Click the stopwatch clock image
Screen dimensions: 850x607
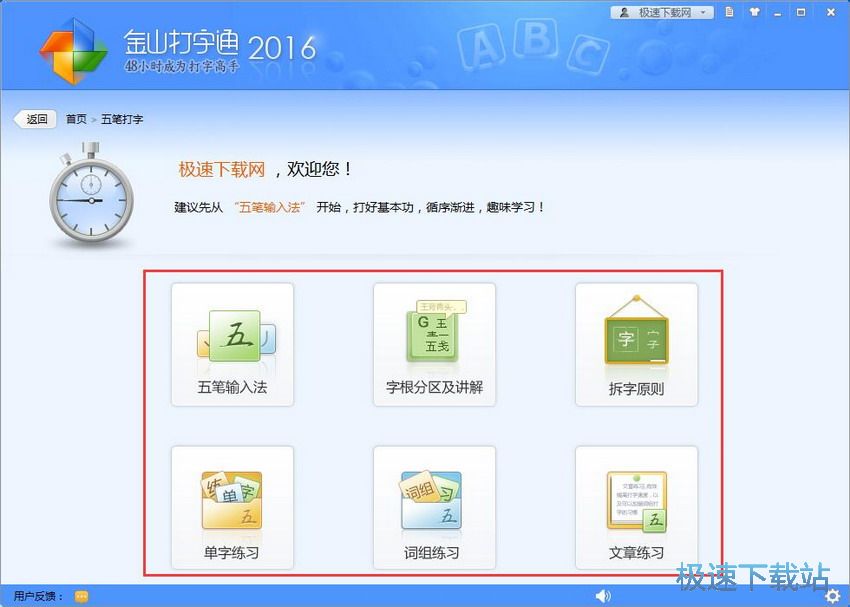[x=91, y=193]
